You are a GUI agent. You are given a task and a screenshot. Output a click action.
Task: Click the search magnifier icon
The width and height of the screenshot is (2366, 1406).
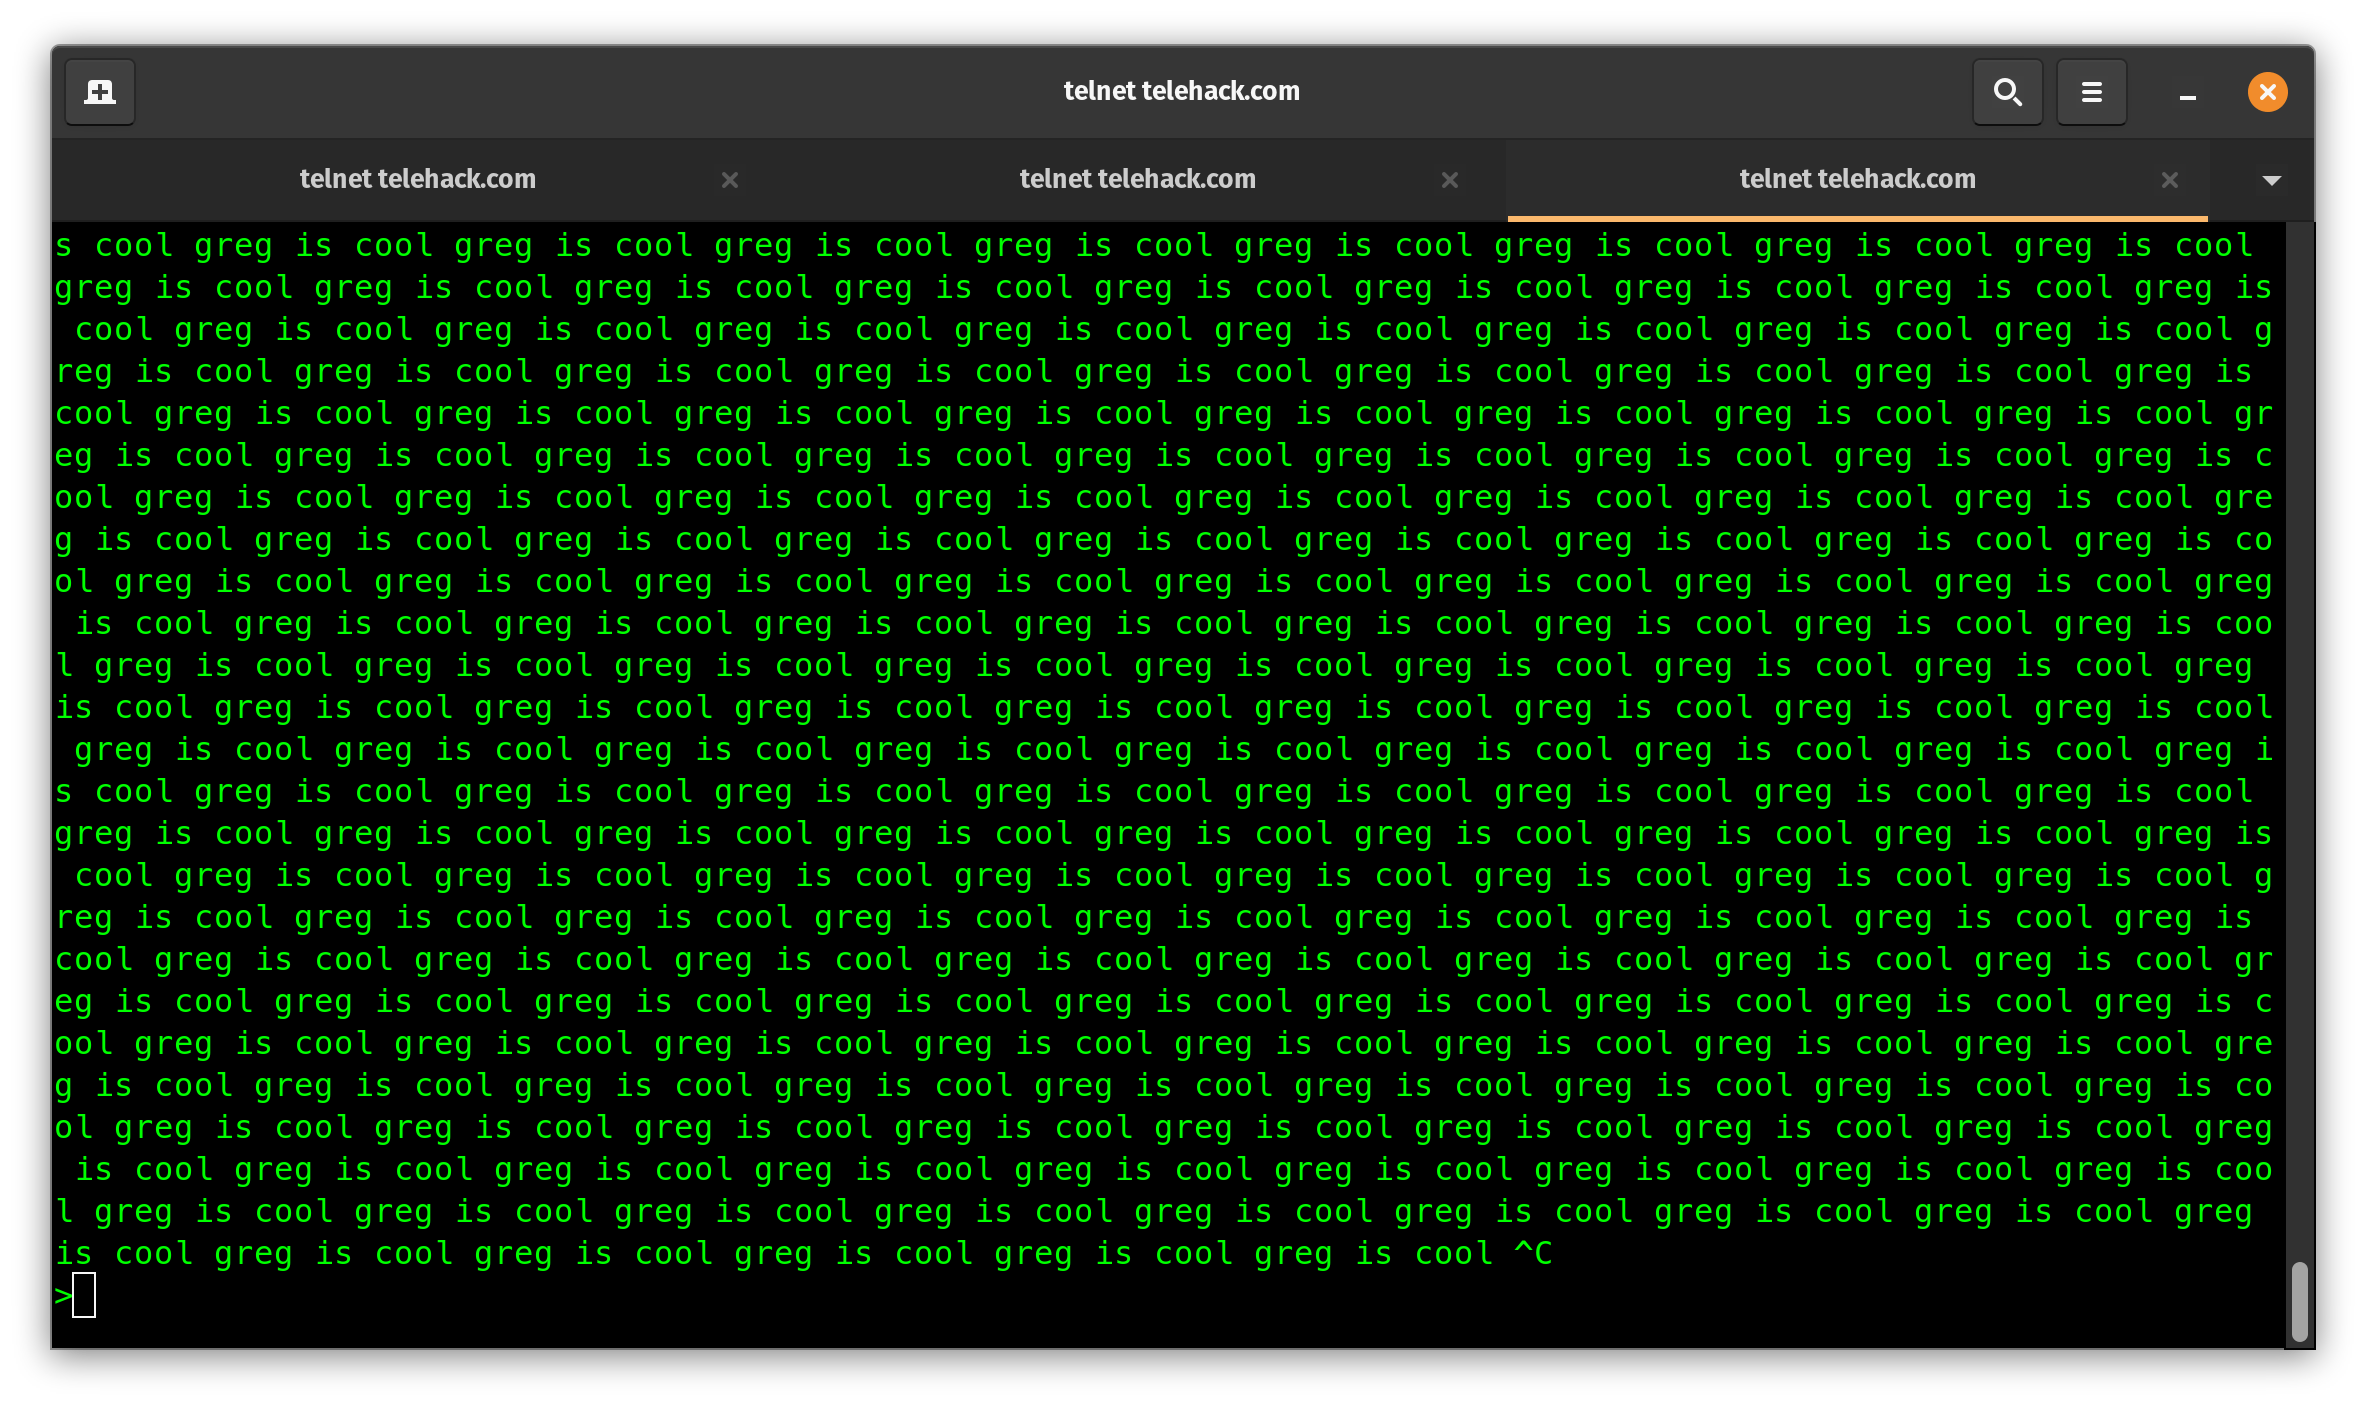tap(2007, 92)
